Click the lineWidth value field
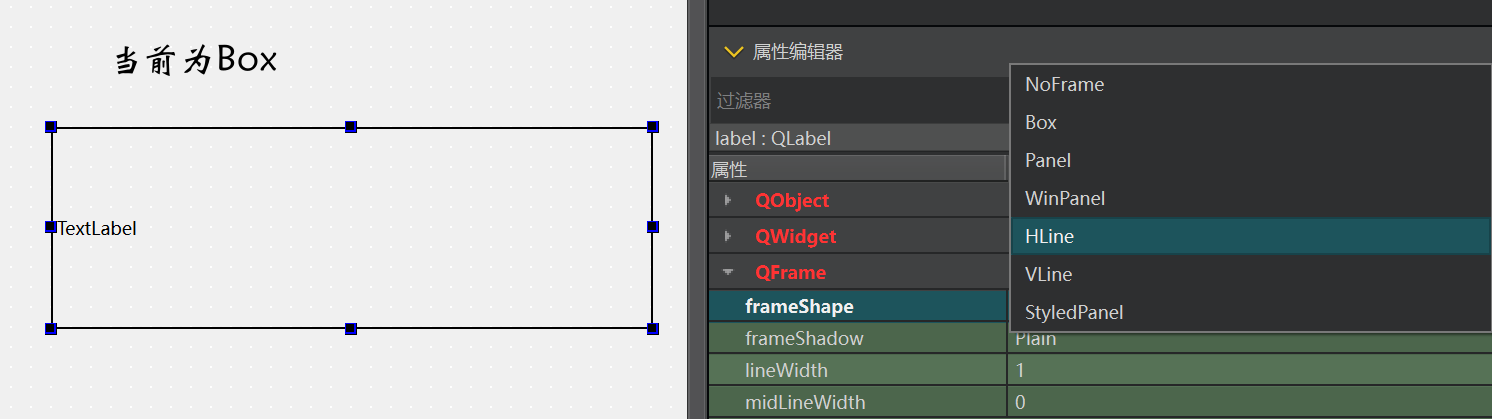1492x419 pixels. (1240, 370)
